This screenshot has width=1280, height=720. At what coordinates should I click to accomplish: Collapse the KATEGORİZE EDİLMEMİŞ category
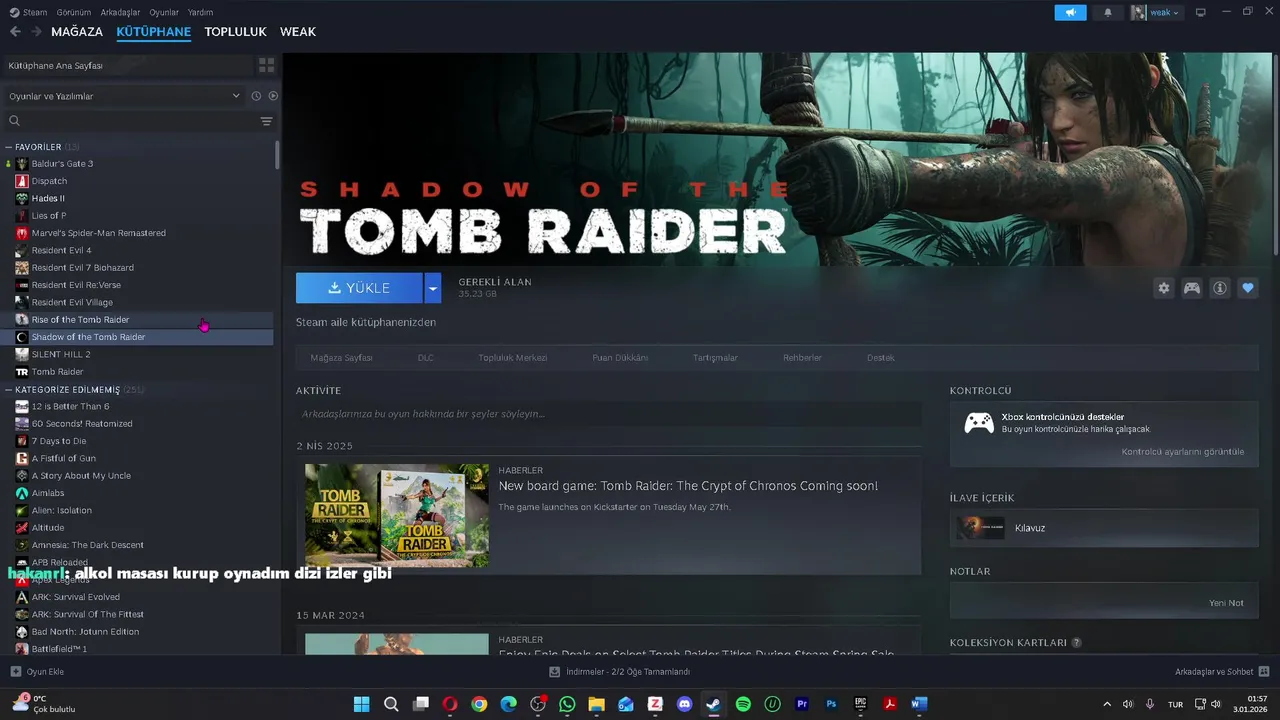tap(9, 390)
